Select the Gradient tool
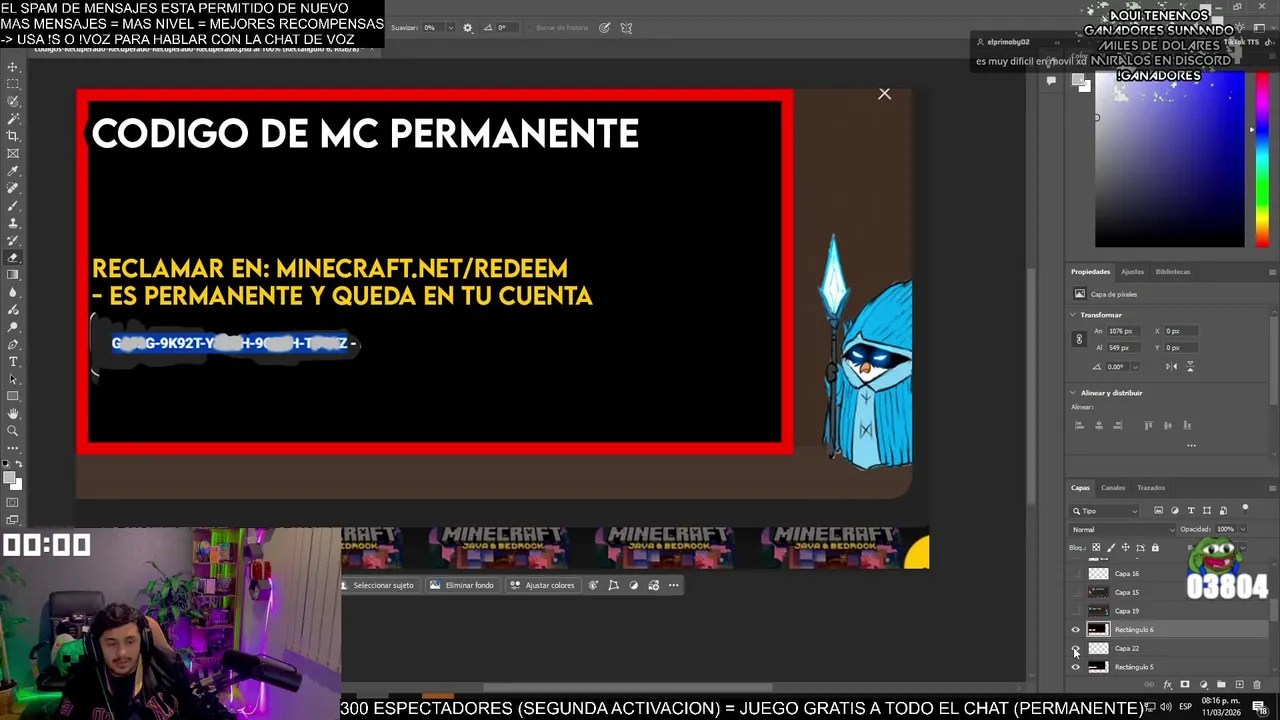The image size is (1280, 720). pyautogui.click(x=13, y=275)
